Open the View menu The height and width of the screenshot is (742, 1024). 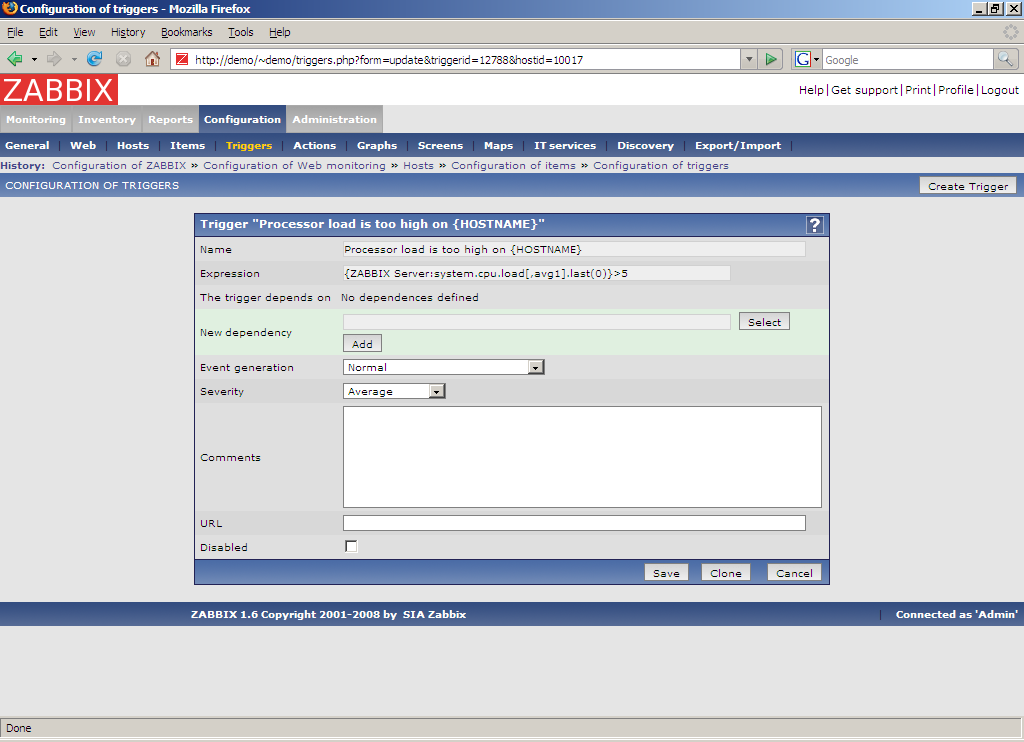click(x=84, y=32)
